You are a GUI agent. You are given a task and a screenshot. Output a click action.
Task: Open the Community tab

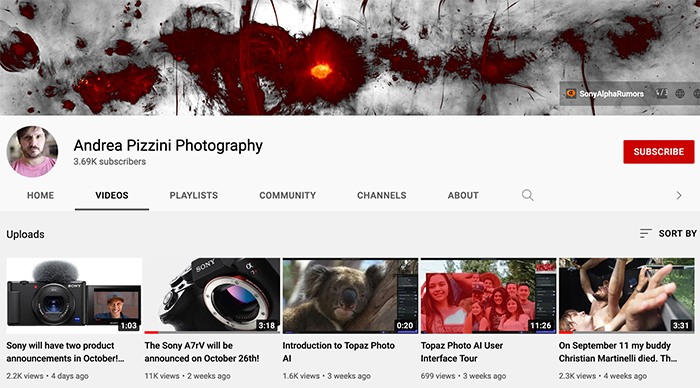(x=288, y=196)
